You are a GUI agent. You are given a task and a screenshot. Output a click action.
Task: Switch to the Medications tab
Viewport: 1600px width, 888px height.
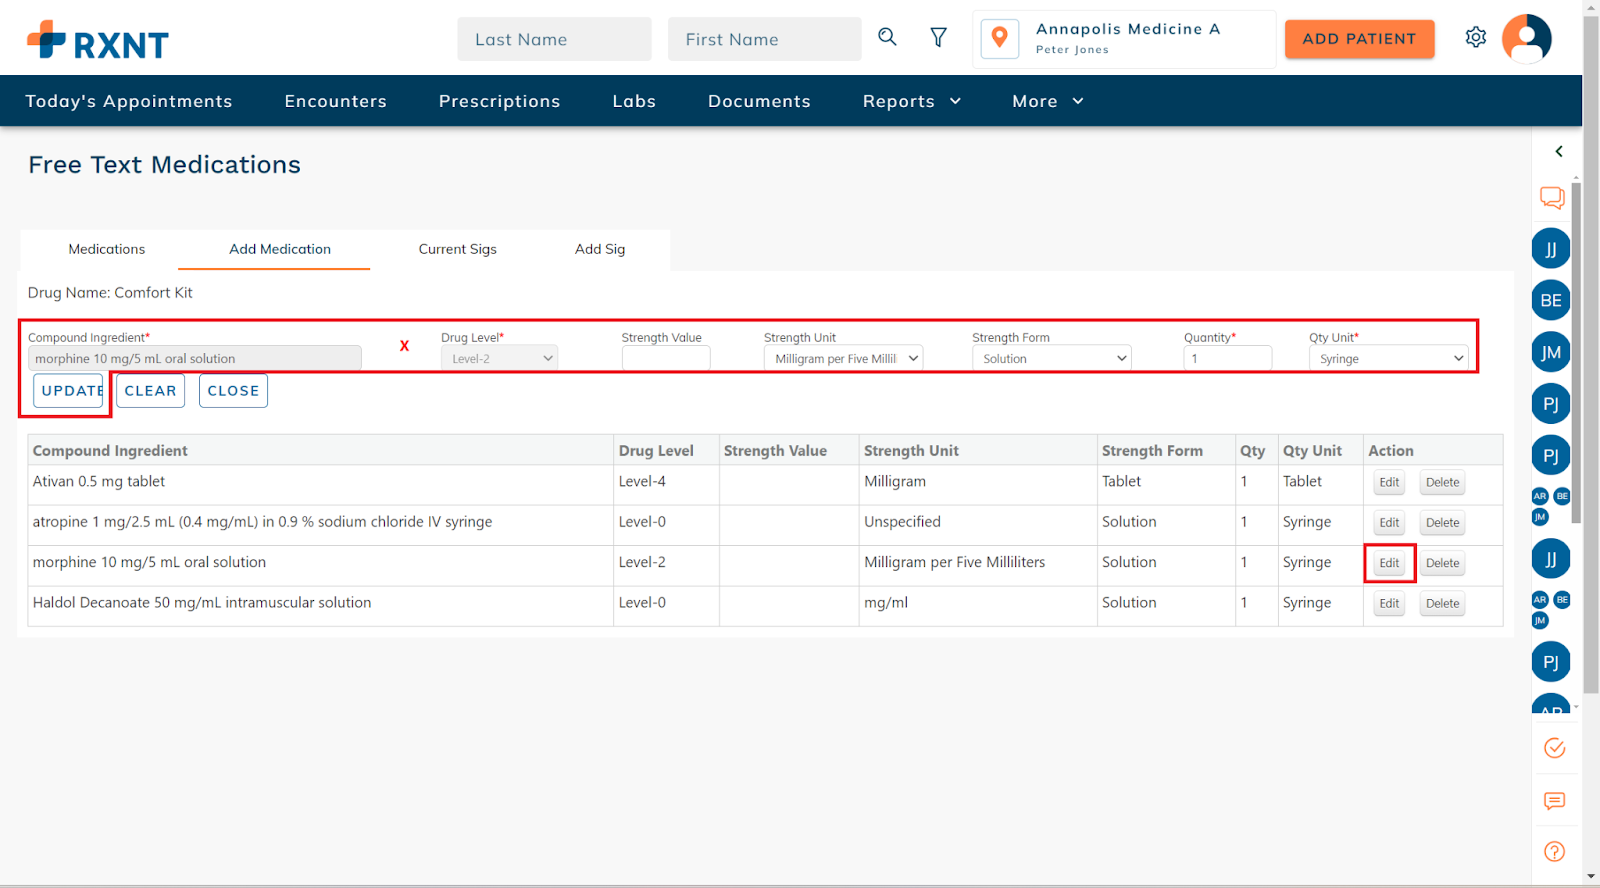pyautogui.click(x=107, y=249)
